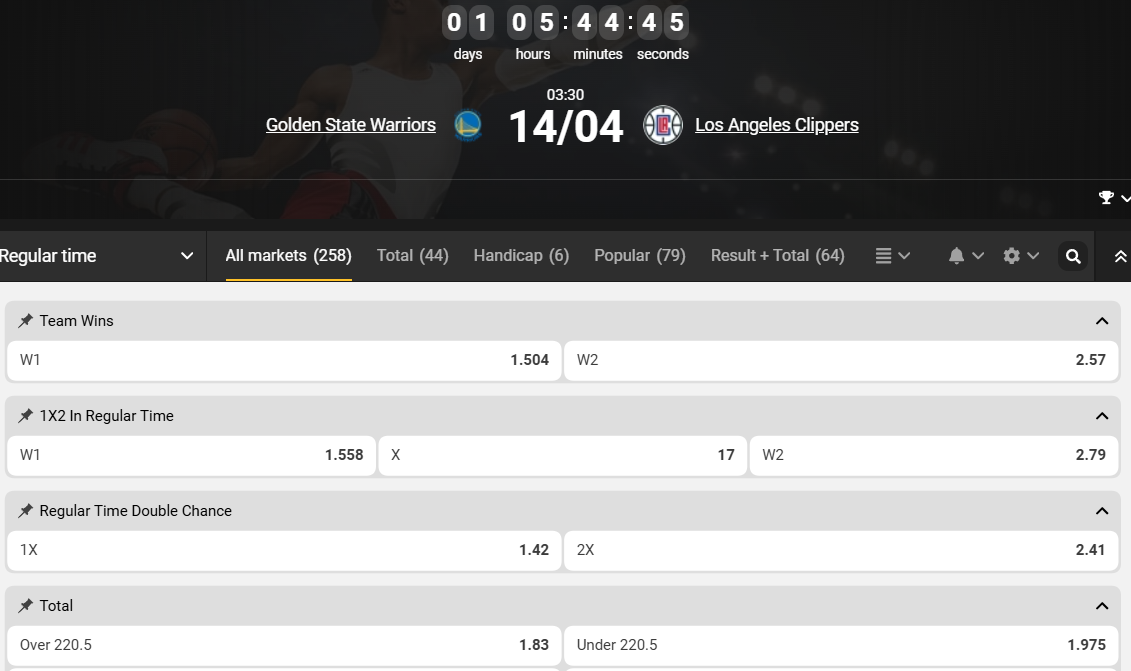This screenshot has height=671, width=1131.
Task: Click the trophy icon dropdown
Action: tap(1113, 198)
